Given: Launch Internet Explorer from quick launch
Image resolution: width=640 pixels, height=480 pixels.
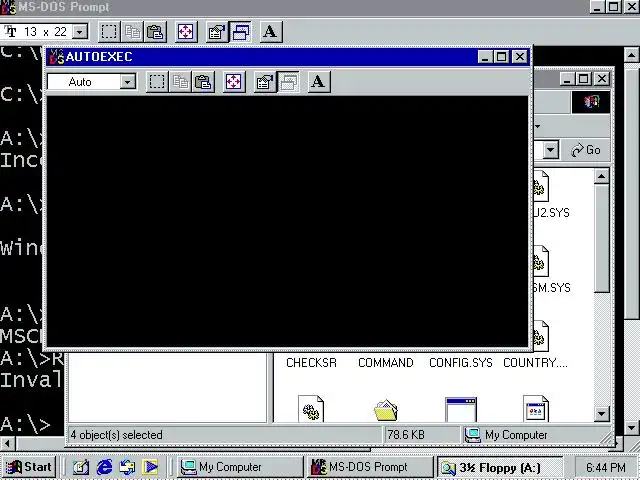Looking at the screenshot, I should coord(104,467).
